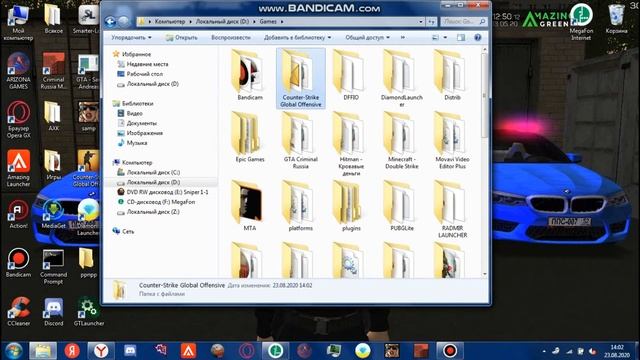Select CD-дисковод (F:) MegaFon
Image resolution: width=640 pixels, height=360 pixels.
[x=156, y=202]
